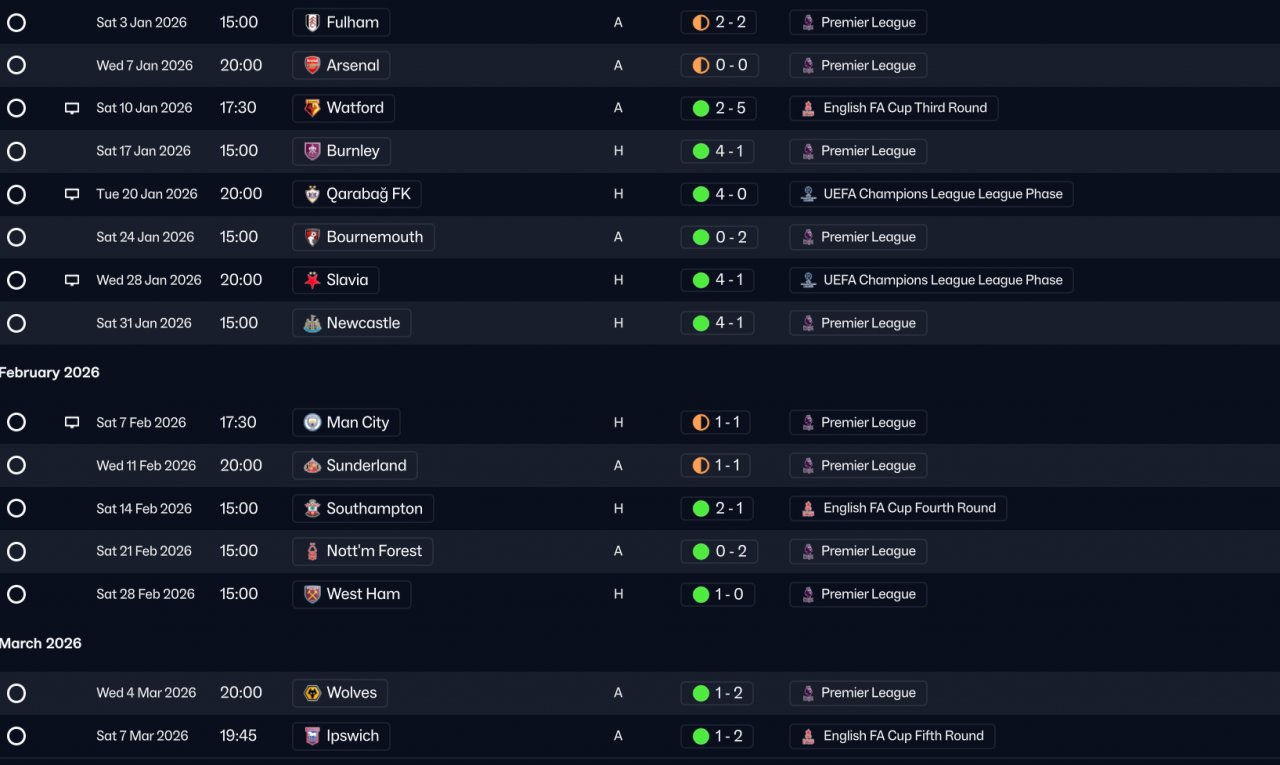Click the TV icon on Watford row
Screen dimensions: 1280x765
pyautogui.click(x=72, y=108)
